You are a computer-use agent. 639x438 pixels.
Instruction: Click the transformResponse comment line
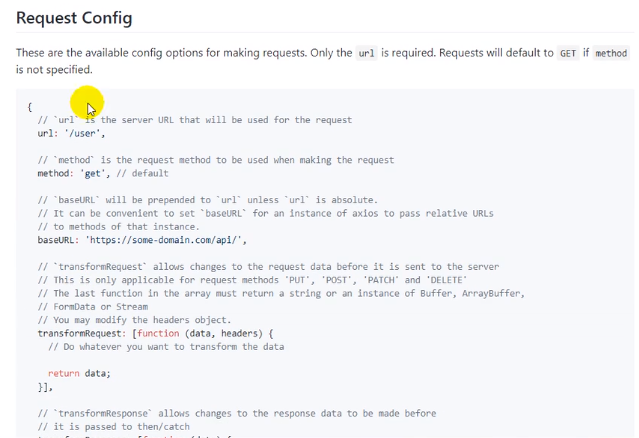(237, 413)
